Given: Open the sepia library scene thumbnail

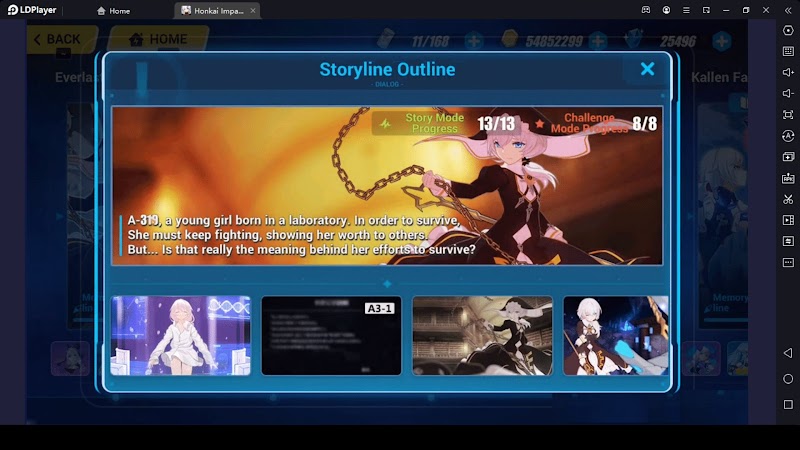Looking at the screenshot, I should pyautogui.click(x=482, y=335).
